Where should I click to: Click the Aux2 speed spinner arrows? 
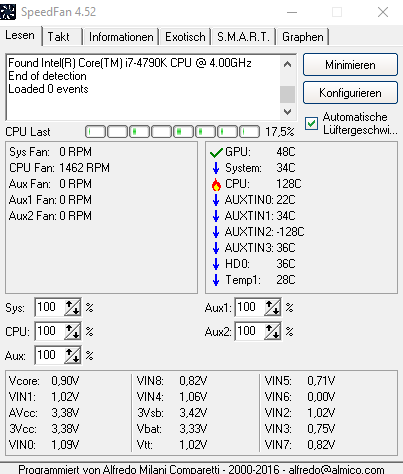(272, 331)
